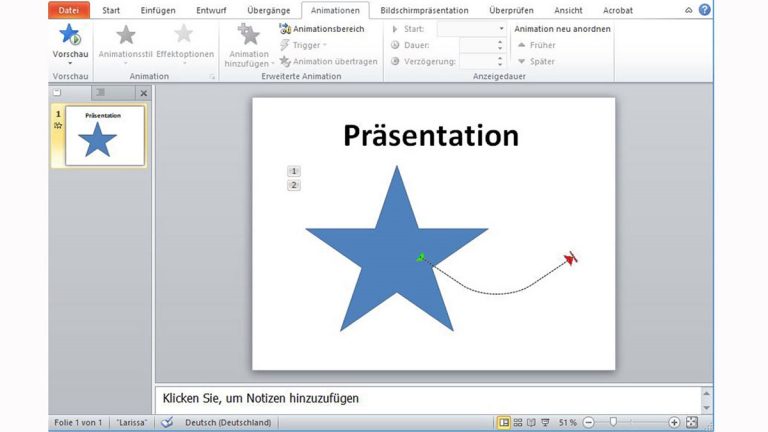Start slideshow from status bar icon
Screen dimensions: 768x432
pos(544,423)
